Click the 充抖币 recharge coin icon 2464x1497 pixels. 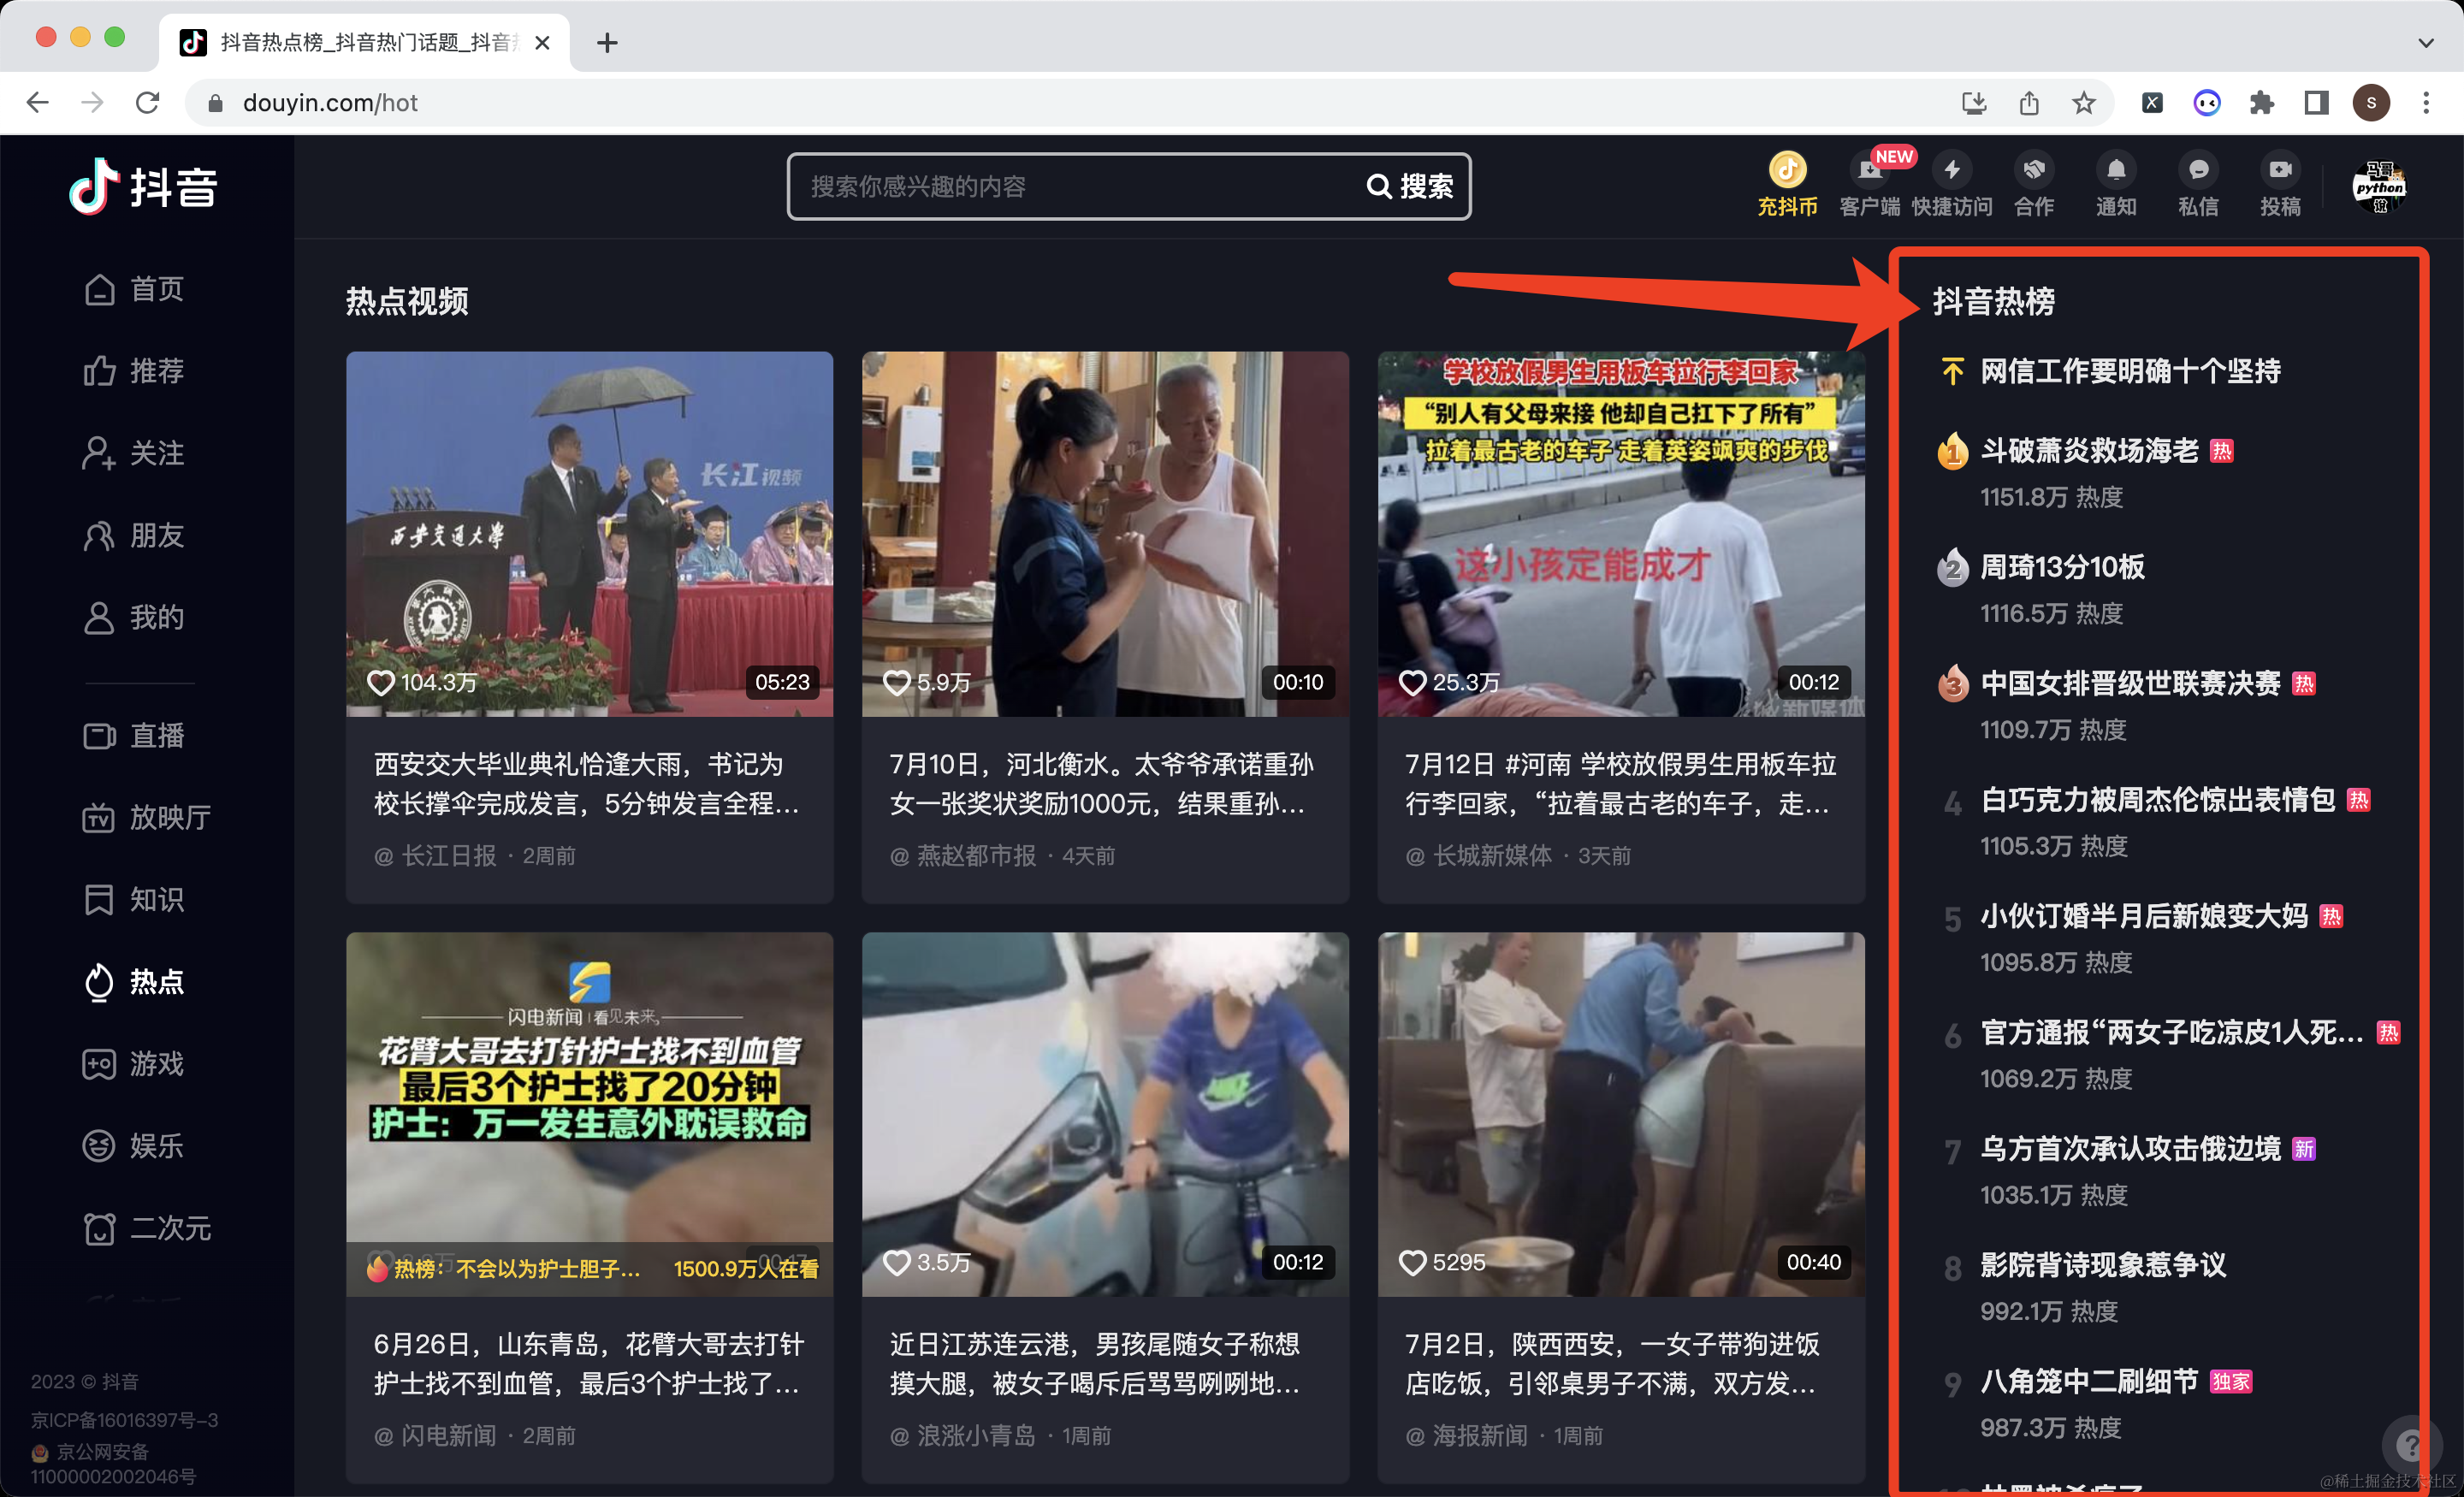pos(1787,185)
